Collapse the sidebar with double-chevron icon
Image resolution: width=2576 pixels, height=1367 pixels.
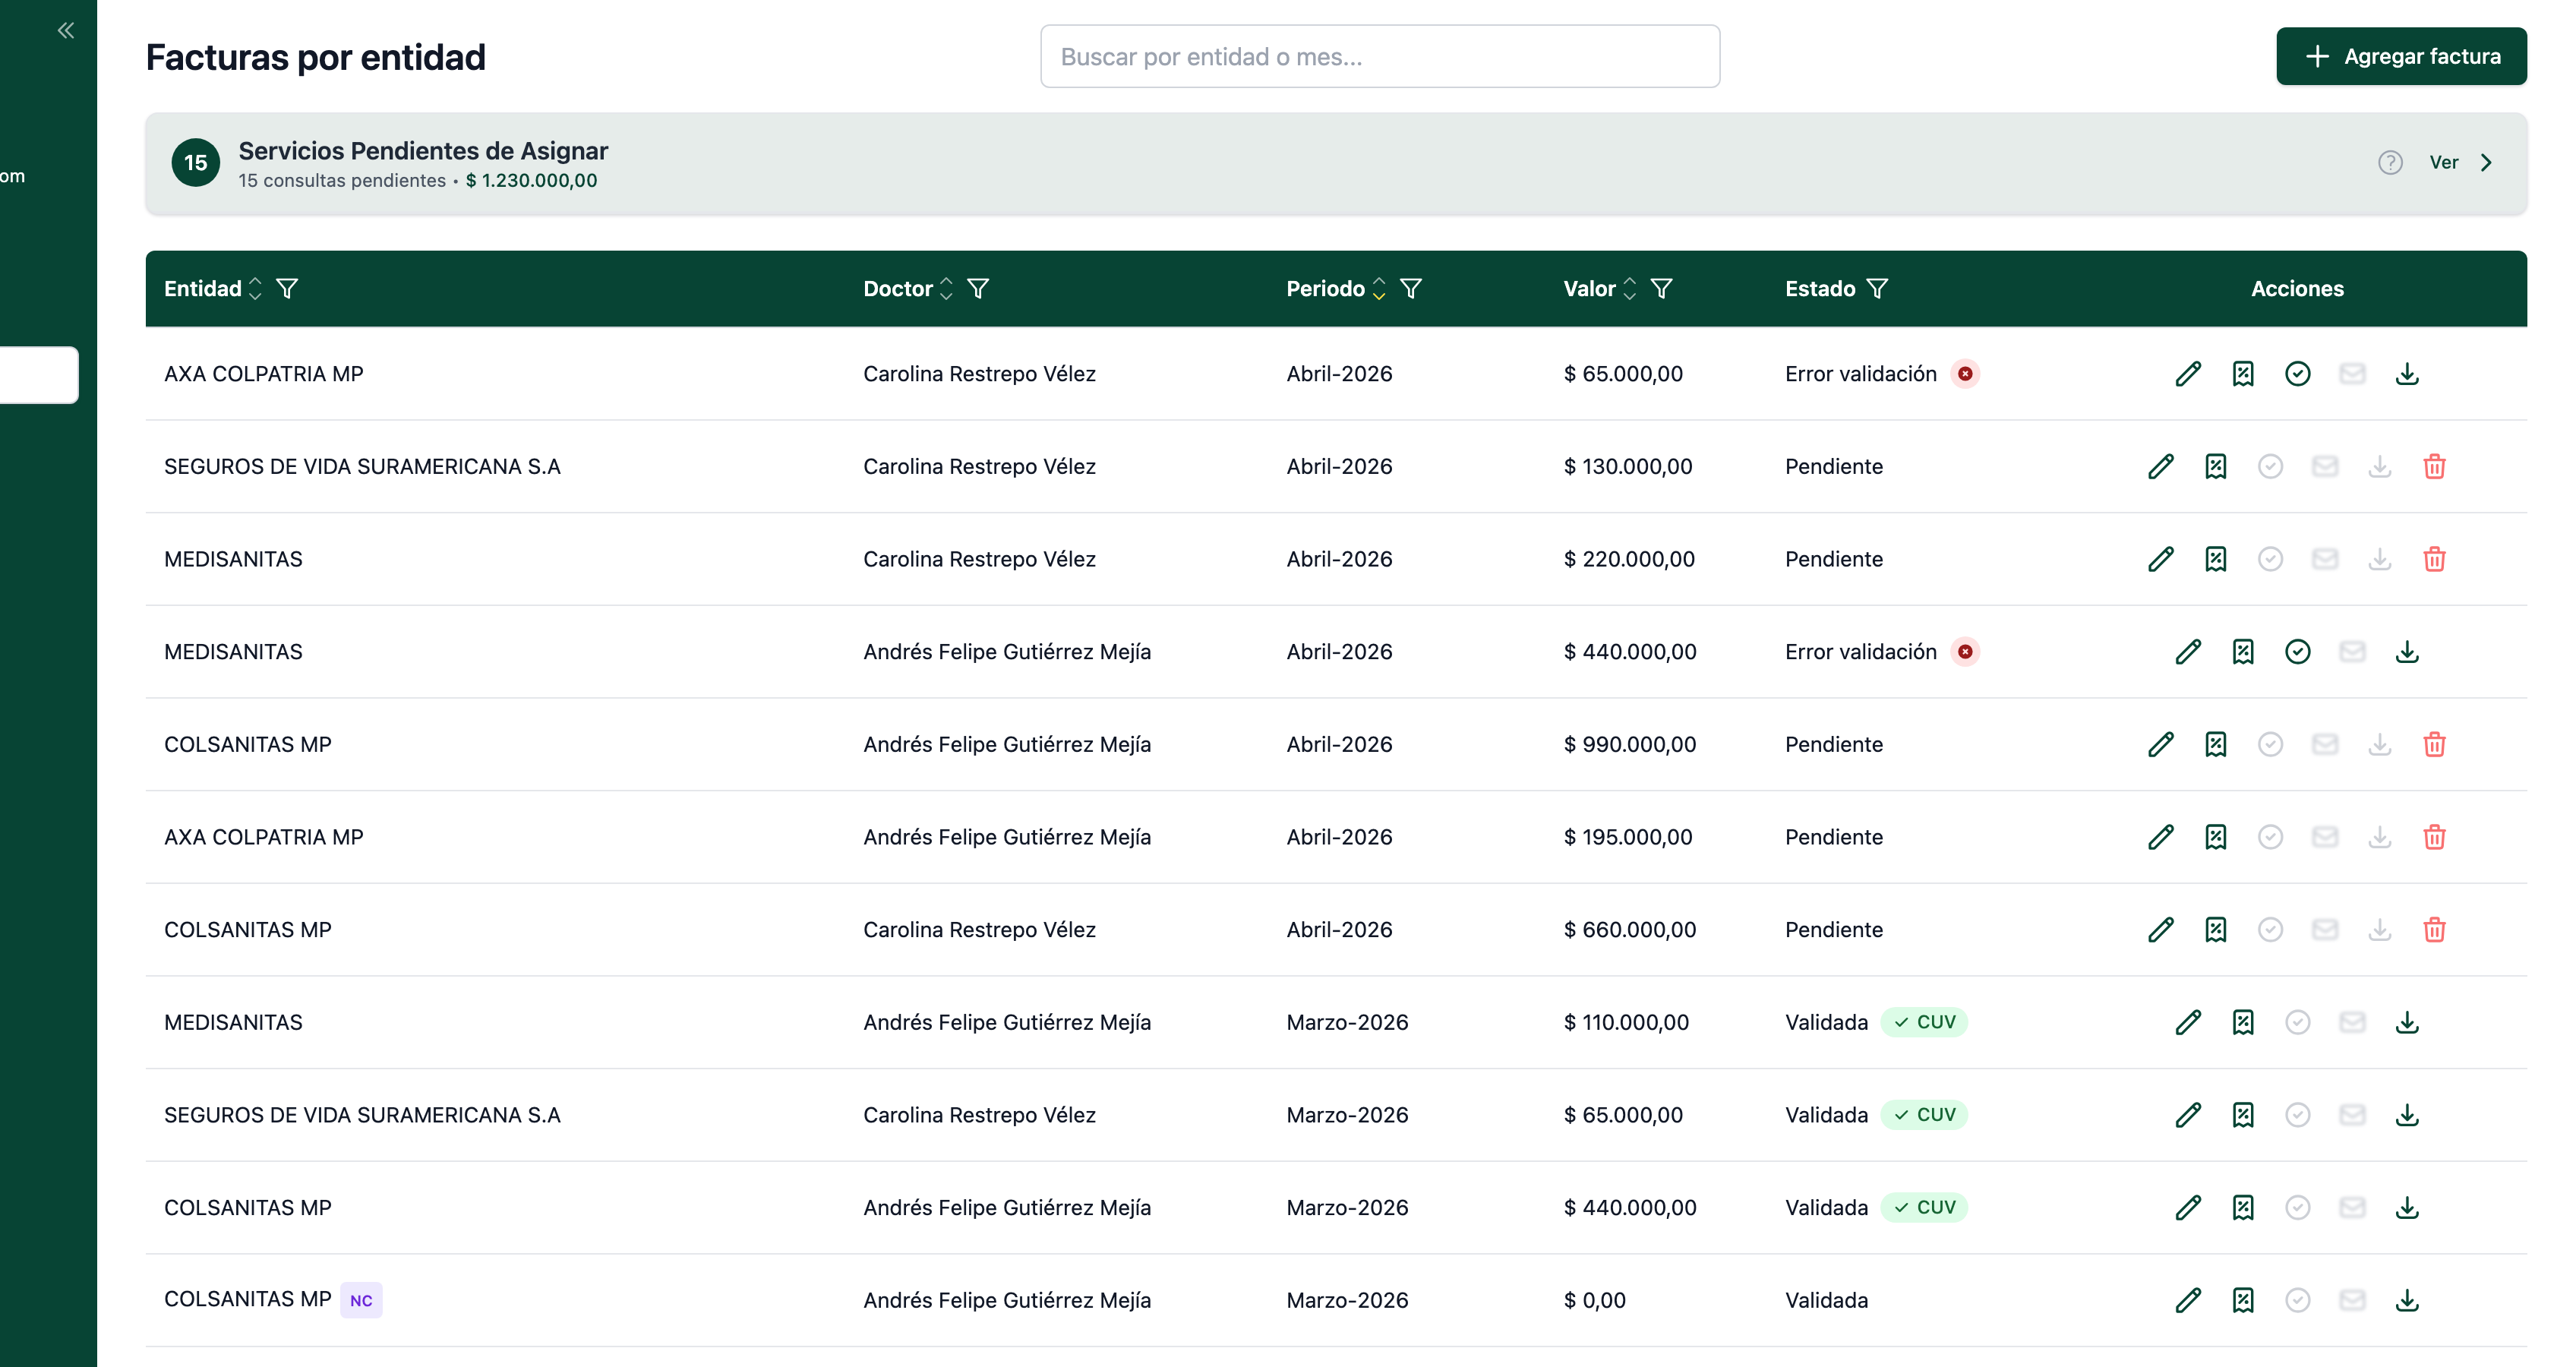coord(66,30)
